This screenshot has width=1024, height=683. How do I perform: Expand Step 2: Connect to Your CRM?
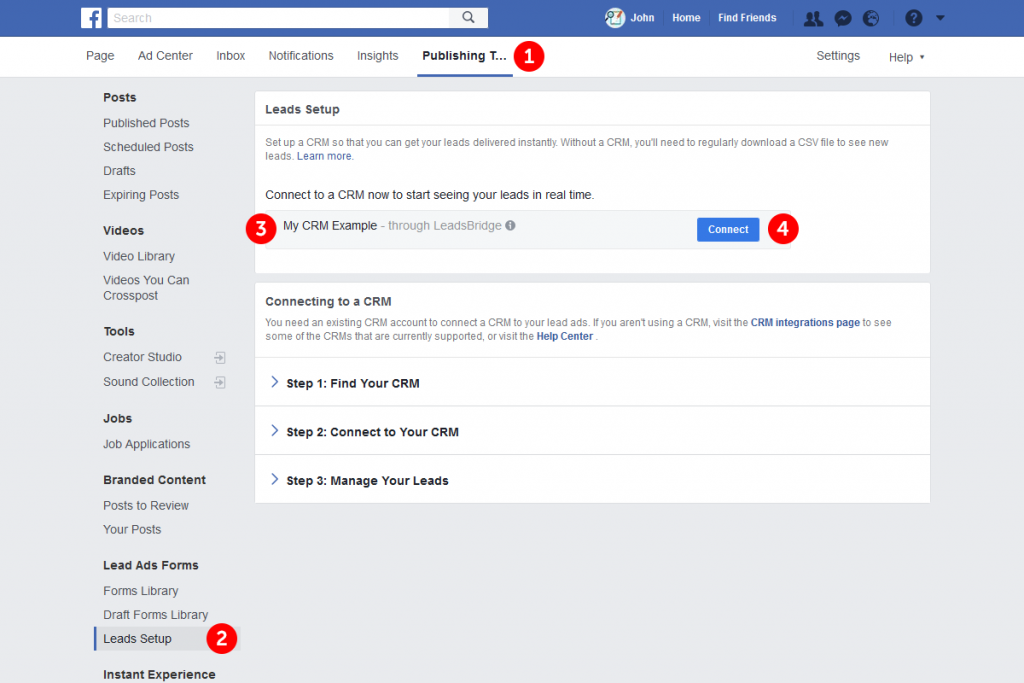click(x=592, y=431)
